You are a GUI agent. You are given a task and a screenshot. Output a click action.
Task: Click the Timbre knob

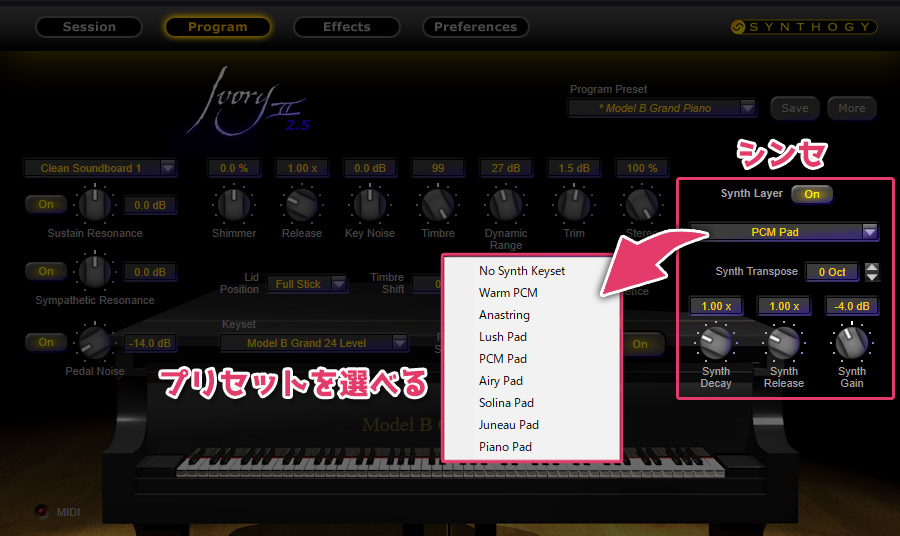pyautogui.click(x=438, y=204)
